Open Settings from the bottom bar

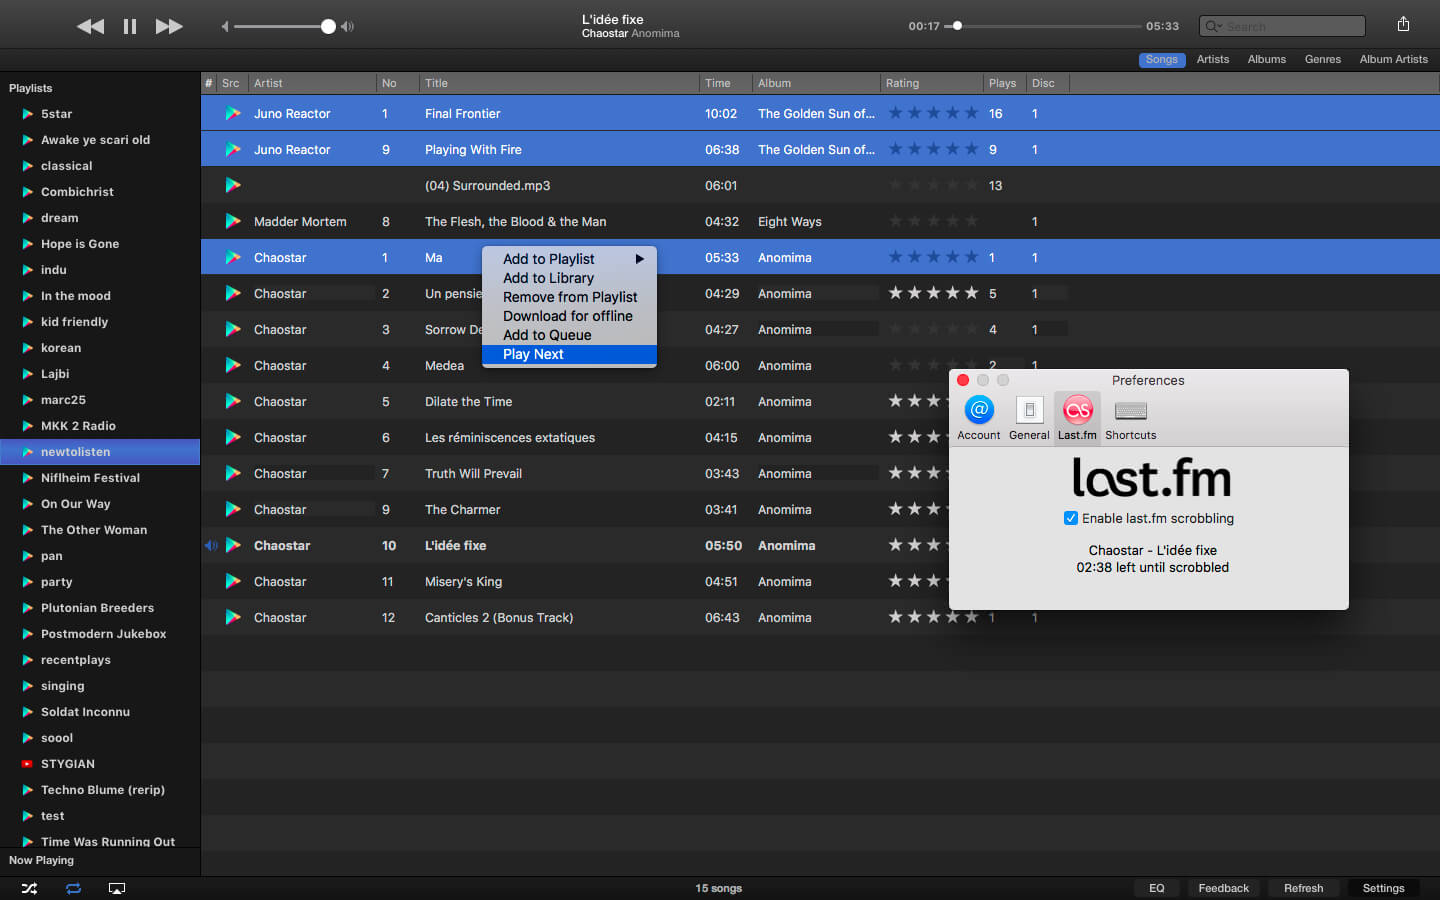coord(1383,888)
